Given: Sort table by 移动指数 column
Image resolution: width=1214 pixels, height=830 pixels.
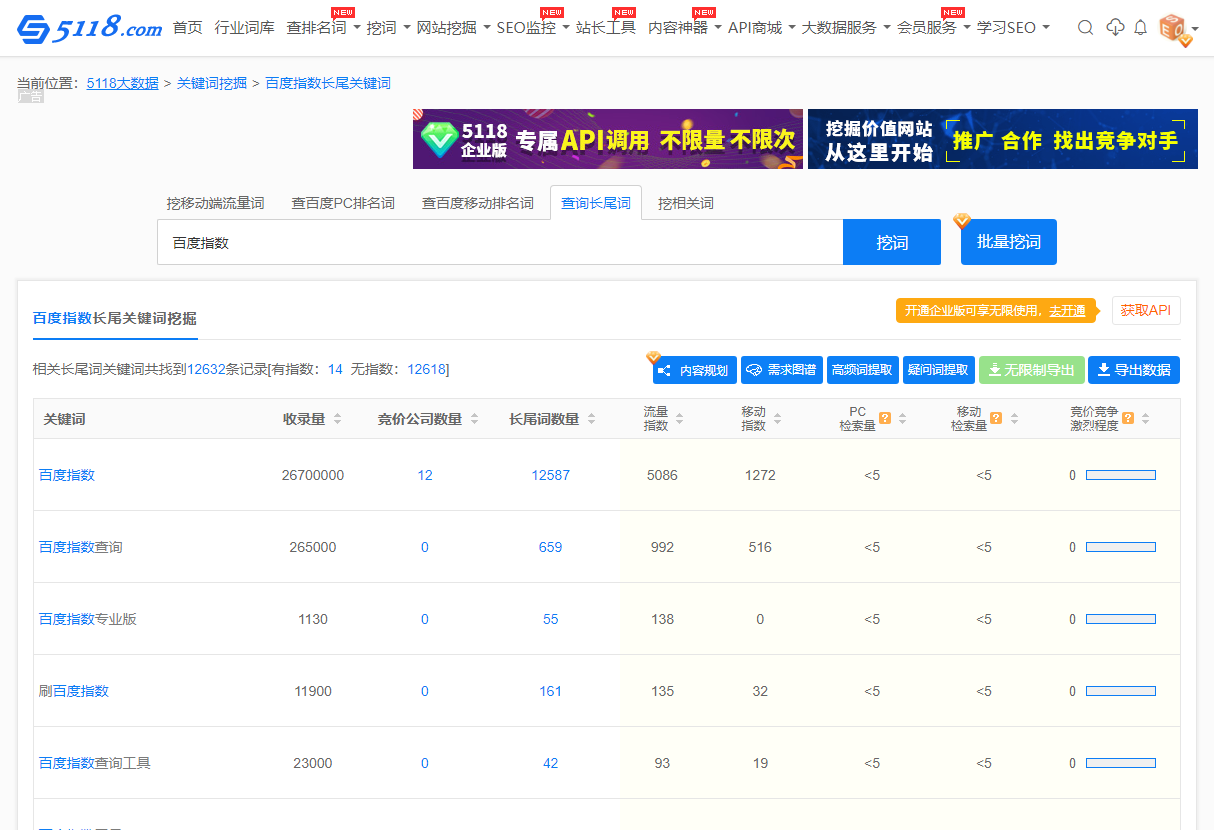Looking at the screenshot, I should (x=777, y=419).
